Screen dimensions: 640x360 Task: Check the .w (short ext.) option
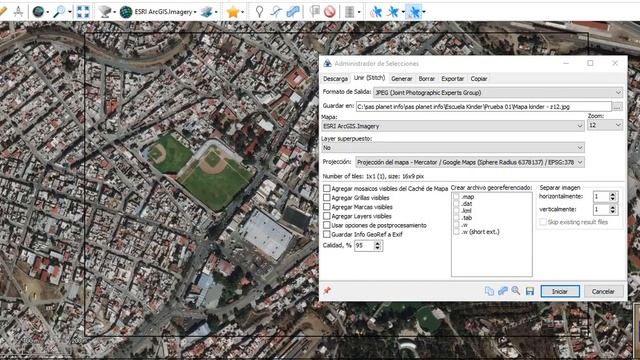[x=456, y=231]
